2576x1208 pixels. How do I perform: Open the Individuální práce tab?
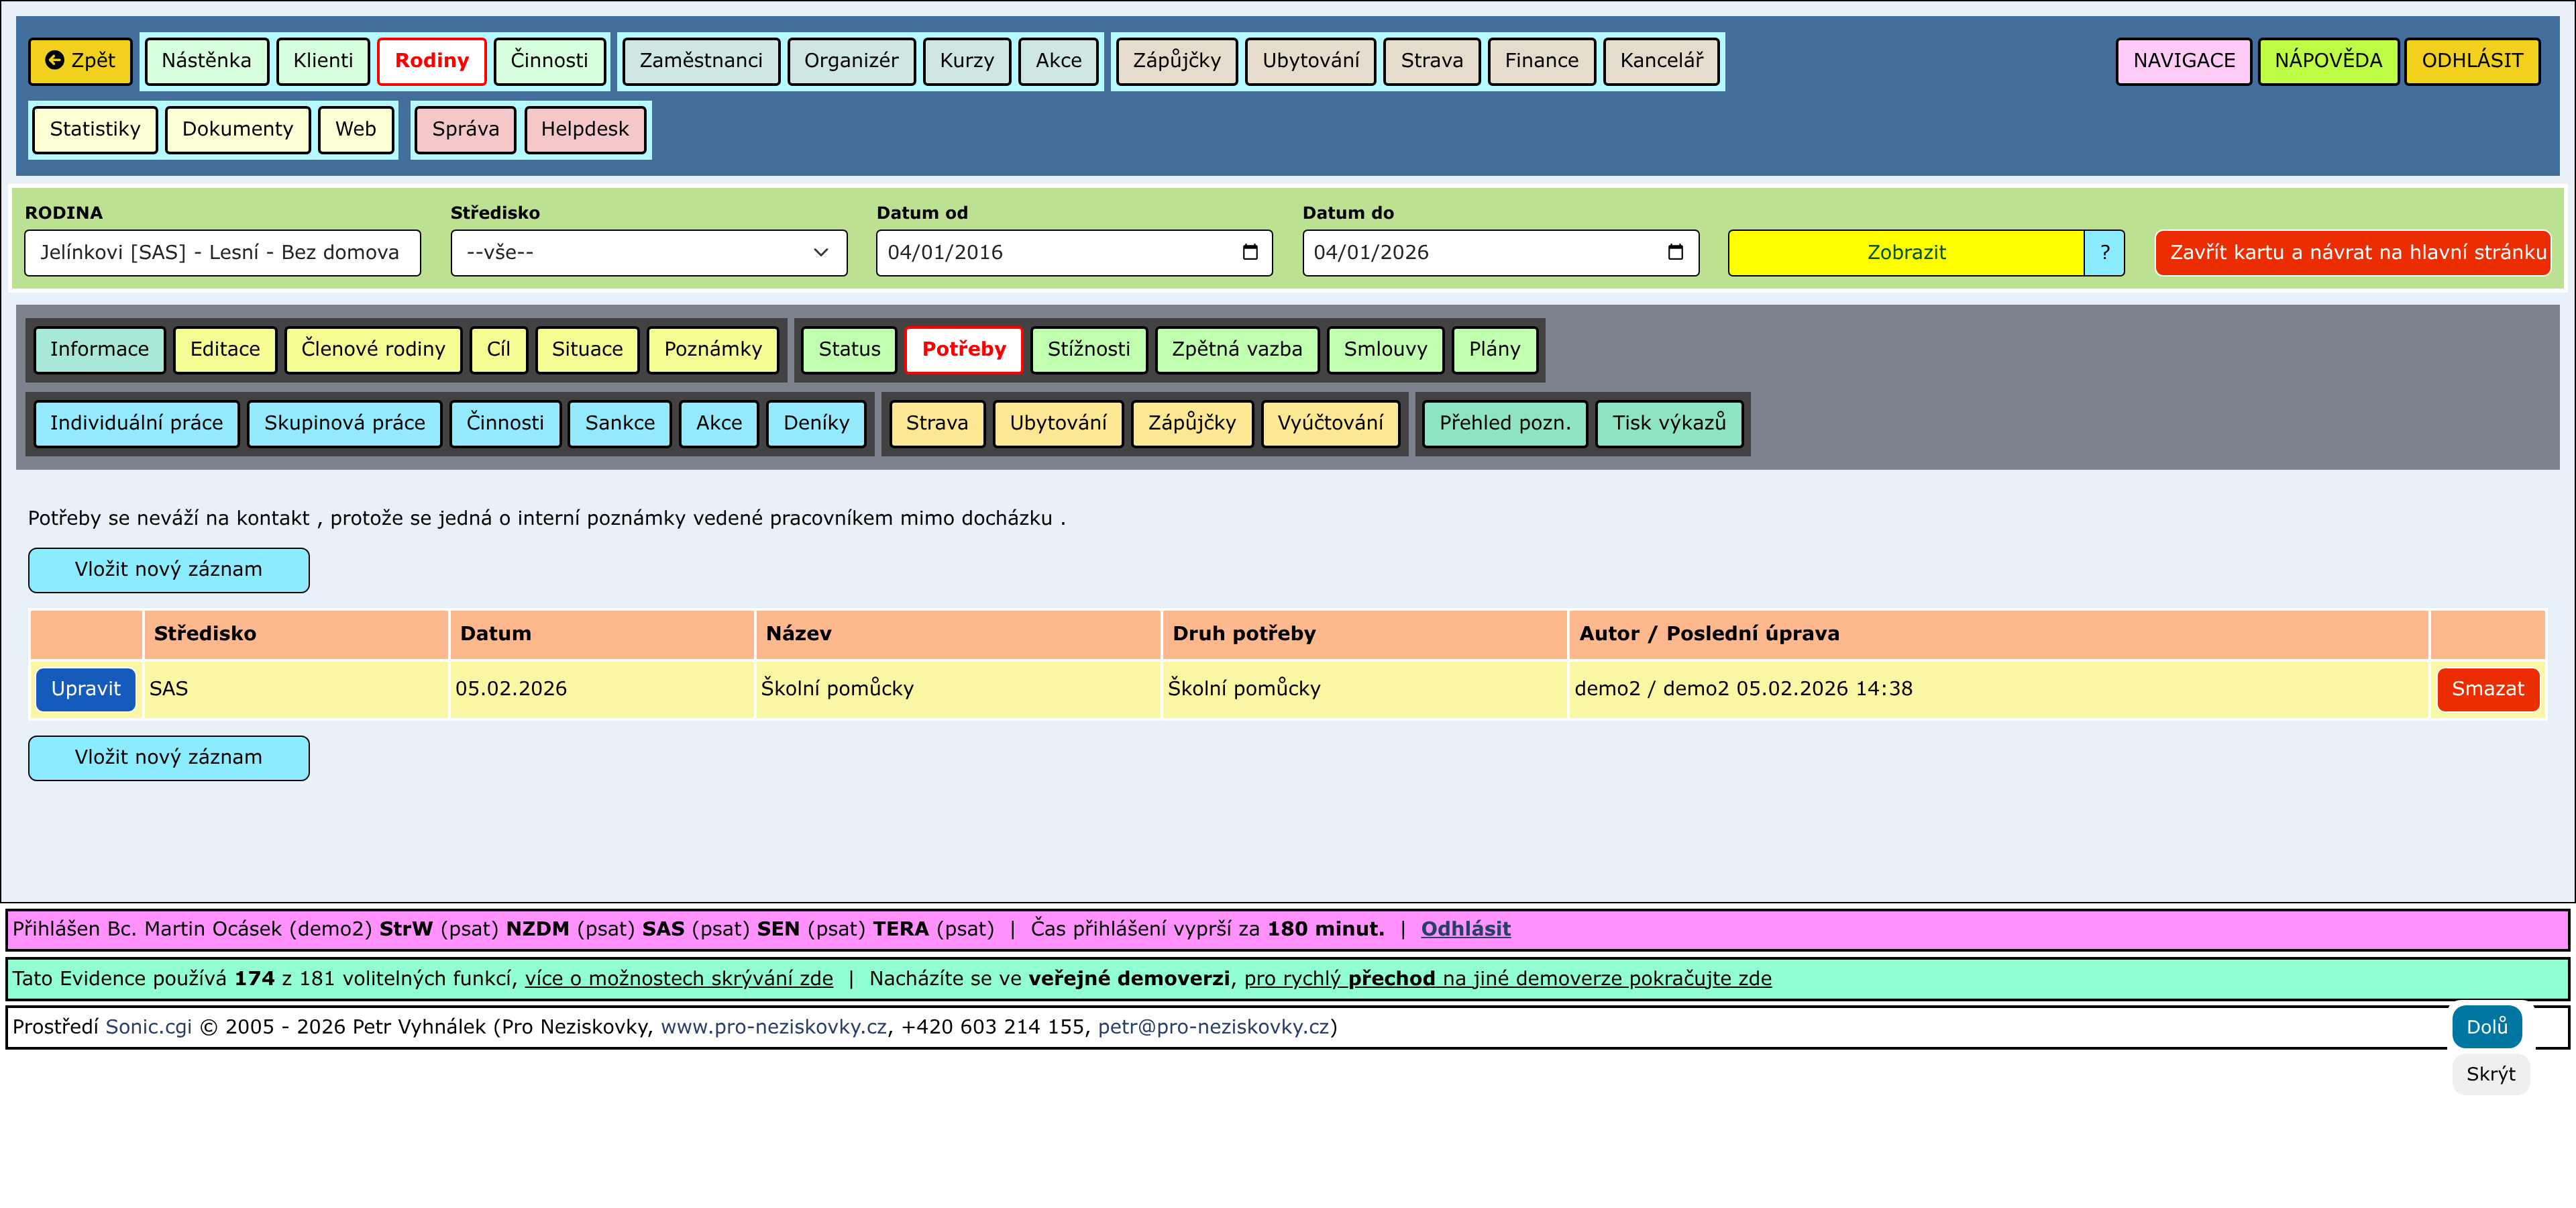136,424
